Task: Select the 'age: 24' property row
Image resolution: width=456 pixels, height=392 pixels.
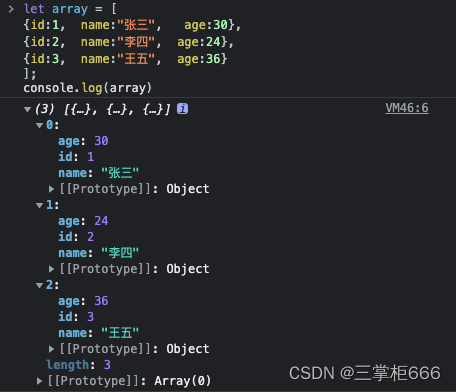Action: (x=83, y=221)
